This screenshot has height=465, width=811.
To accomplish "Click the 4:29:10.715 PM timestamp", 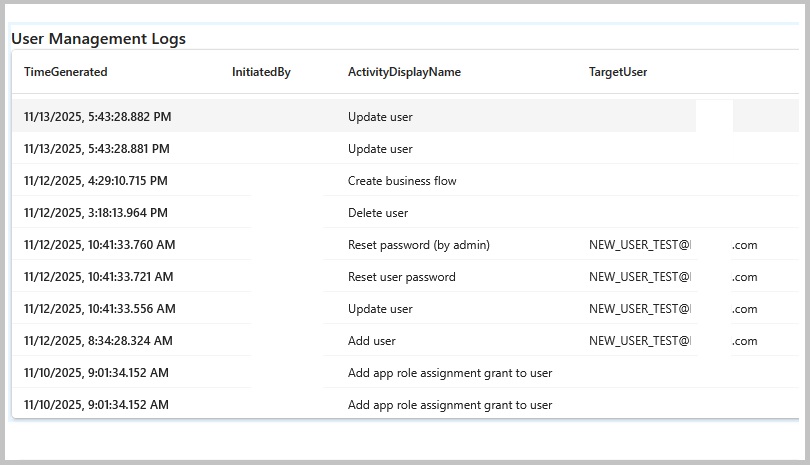I will click(x=96, y=181).
